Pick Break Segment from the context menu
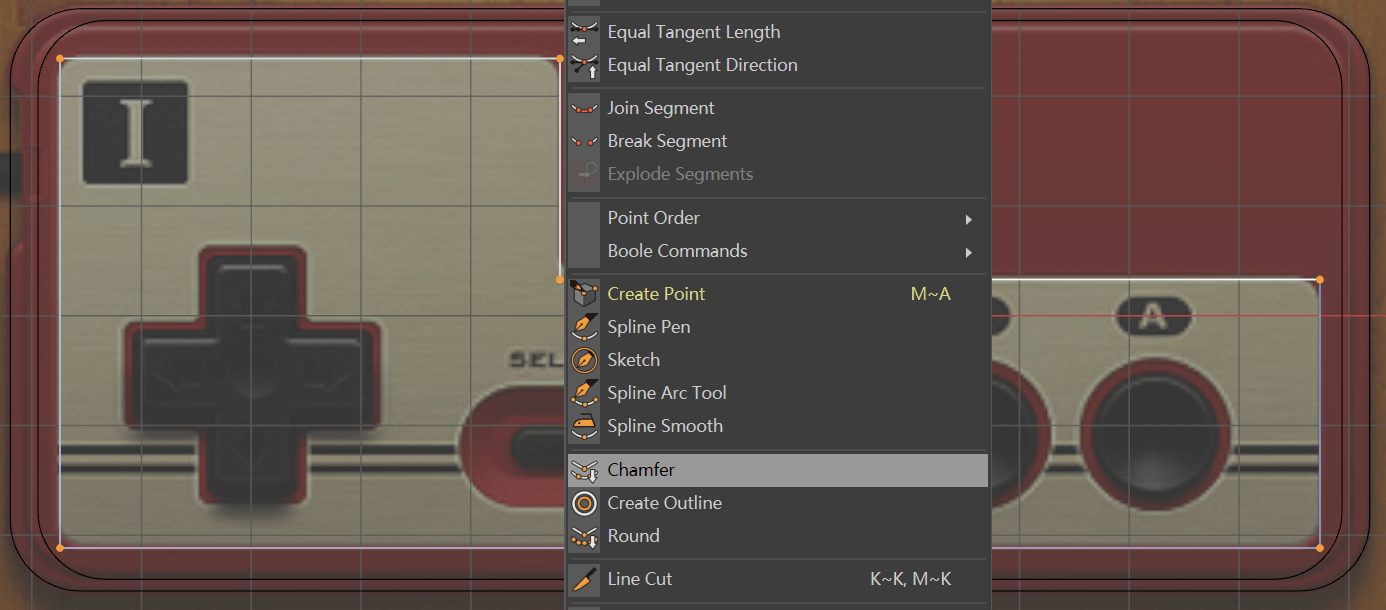The image size is (1386, 610). pos(778,141)
